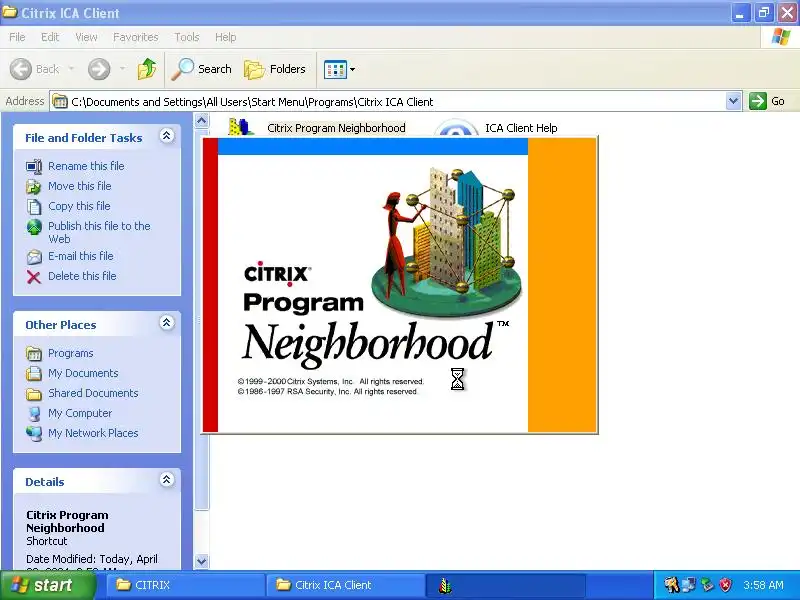Open the Favorites menu
Viewport: 800px width, 600px height.
click(x=136, y=37)
